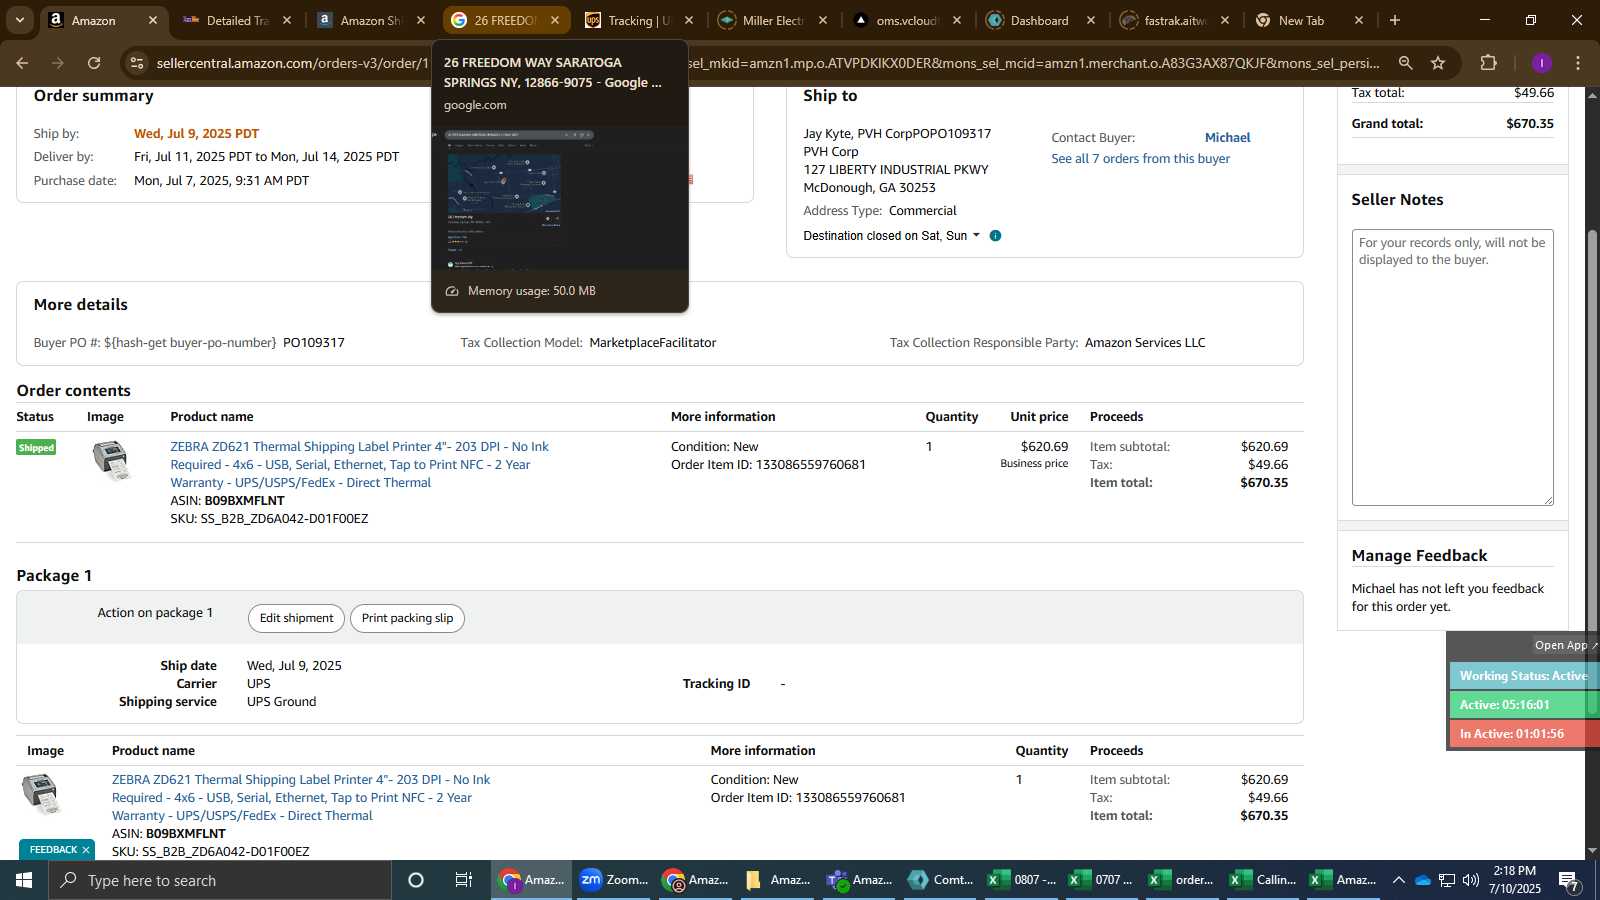Open the file explorer Amaz... folder in taskbar

[x=777, y=880]
